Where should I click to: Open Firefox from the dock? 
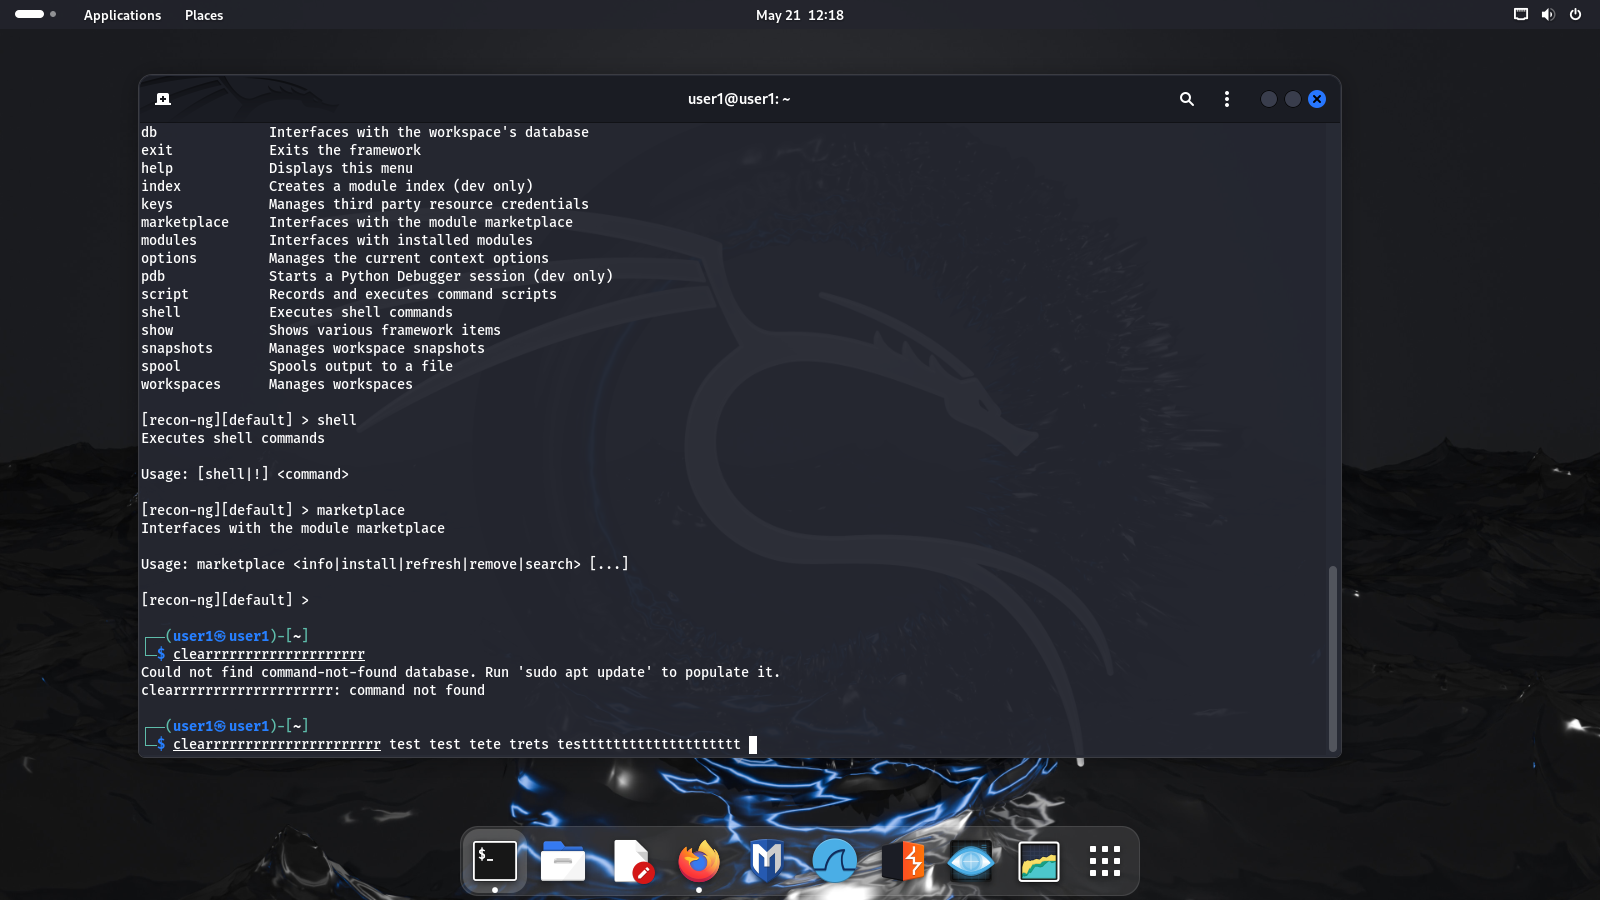[699, 861]
